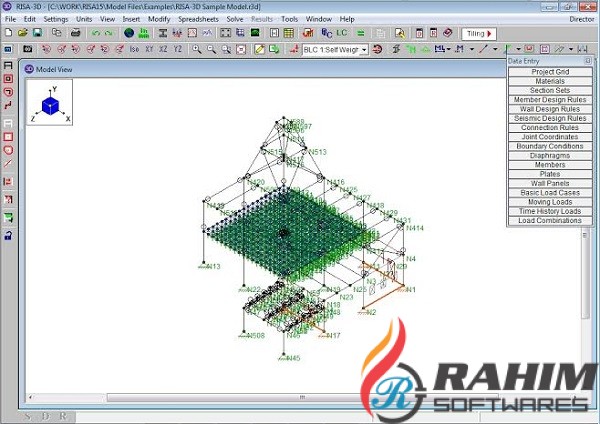This screenshot has width=600, height=424.
Task: Open the Units menu
Action: click(84, 19)
